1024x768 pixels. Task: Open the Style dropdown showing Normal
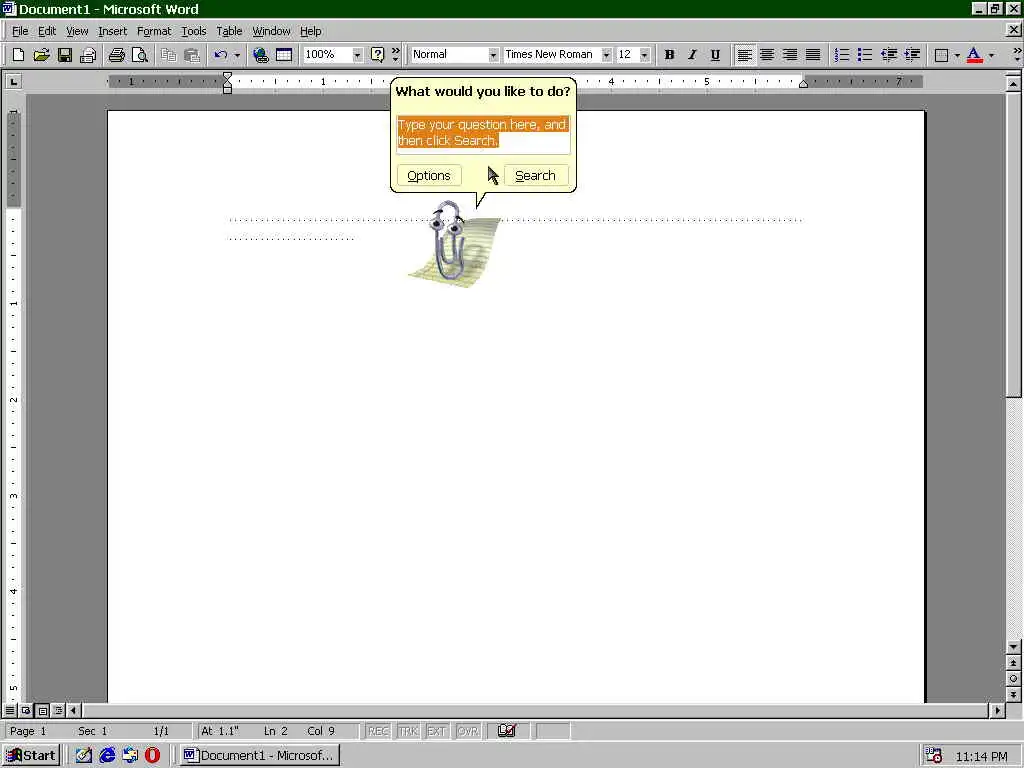[x=493, y=55]
